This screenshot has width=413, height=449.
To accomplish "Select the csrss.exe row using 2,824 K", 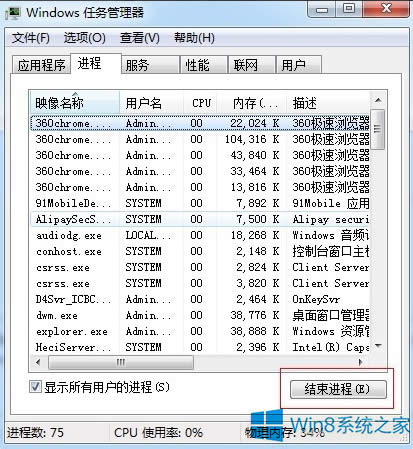I will tap(200, 267).
